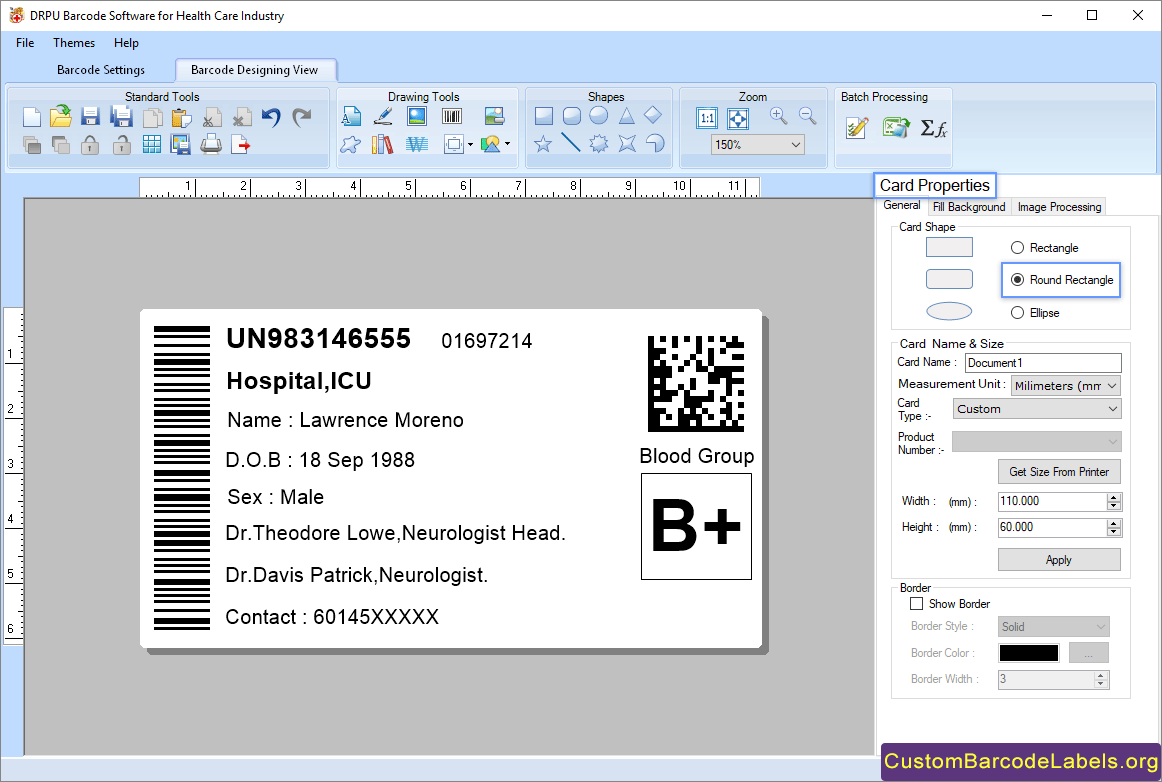Screen dimensions: 1162x782
Task: Click the Width field showing 110.000
Action: (1052, 501)
